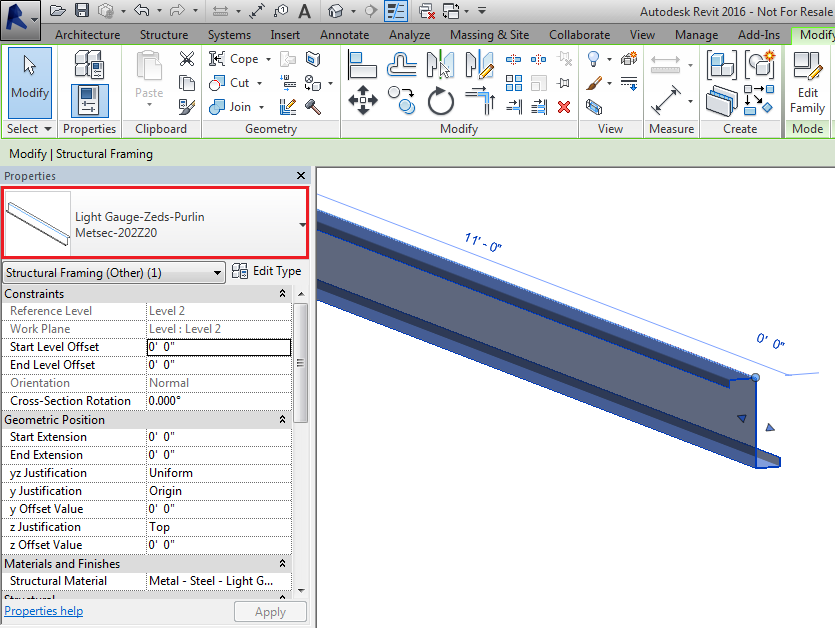Open the Annotate ribbon tab
Image resolution: width=835 pixels, height=628 pixels.
point(345,35)
